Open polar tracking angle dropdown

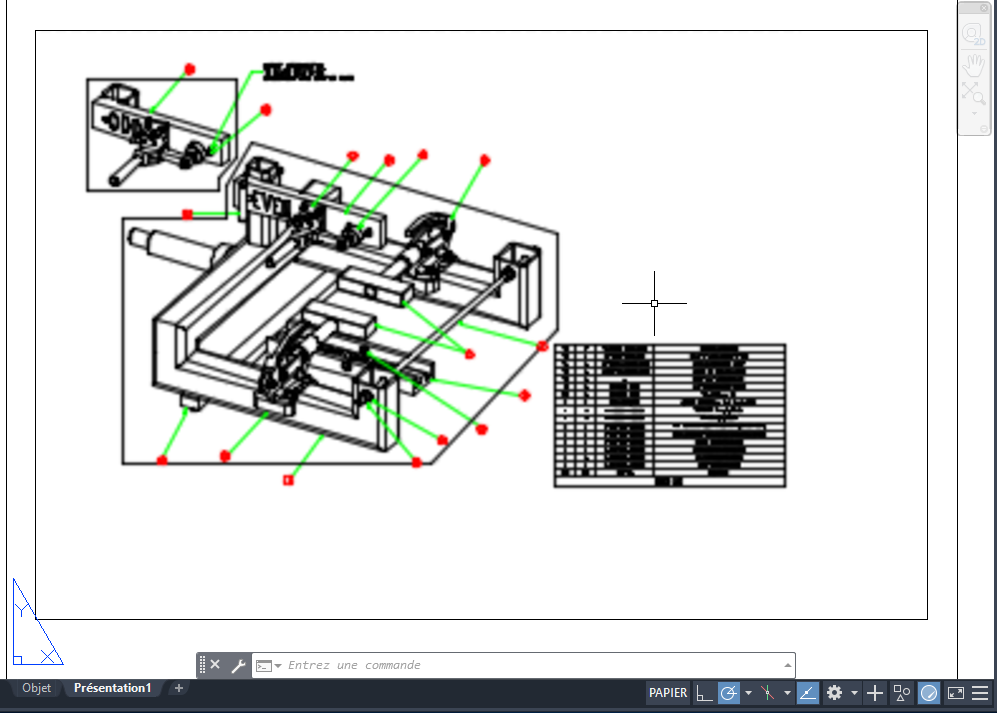[748, 693]
